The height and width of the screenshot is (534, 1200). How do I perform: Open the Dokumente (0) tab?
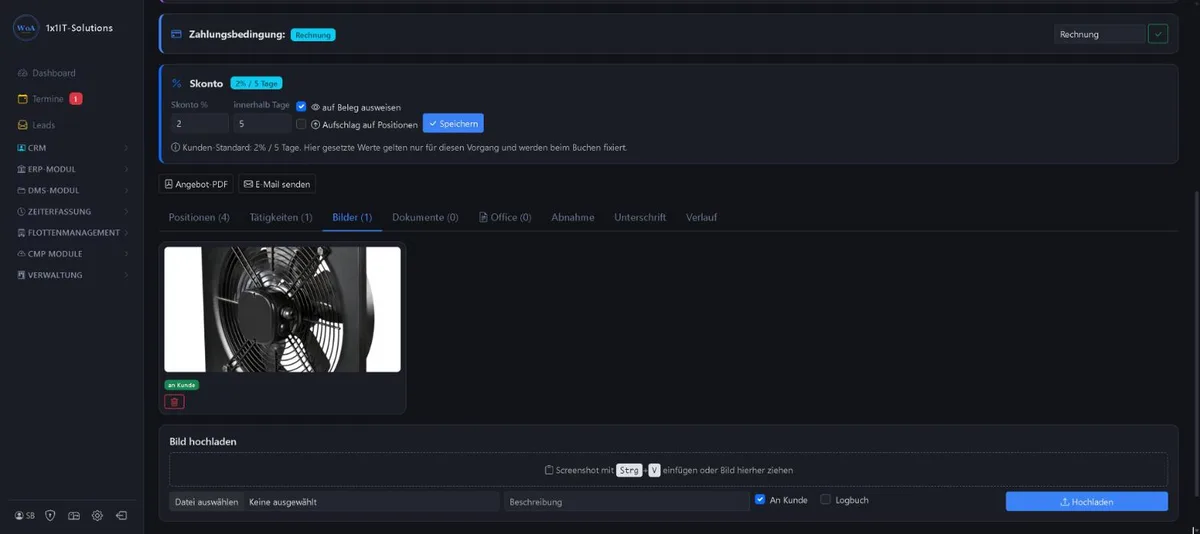pos(425,217)
